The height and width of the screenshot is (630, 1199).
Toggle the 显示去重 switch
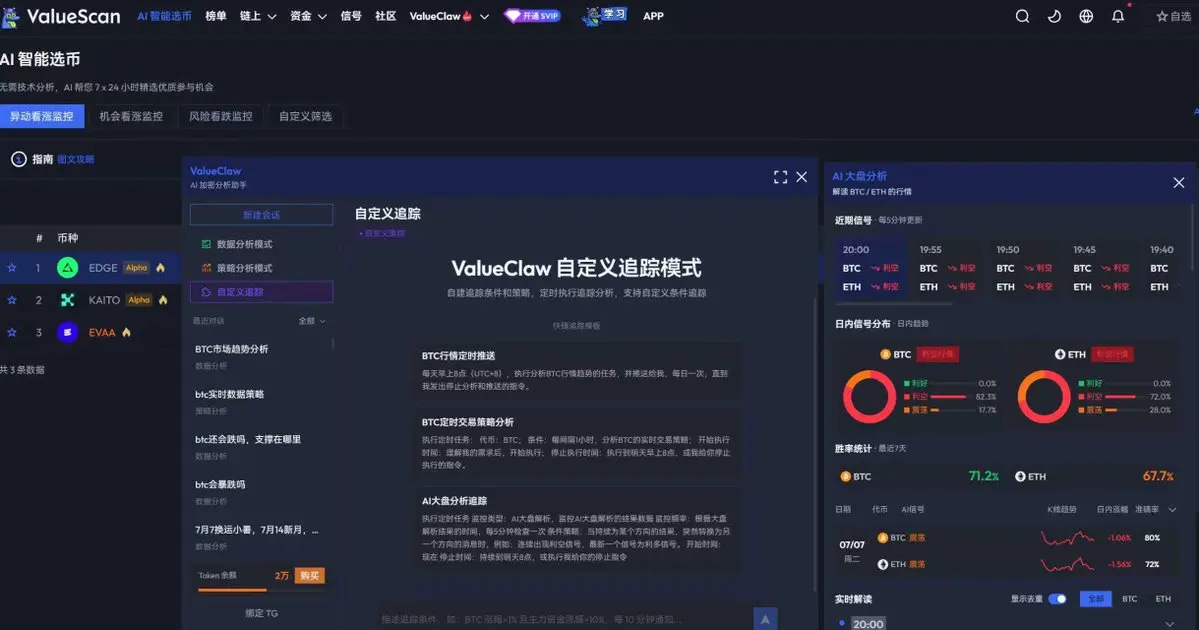1058,599
